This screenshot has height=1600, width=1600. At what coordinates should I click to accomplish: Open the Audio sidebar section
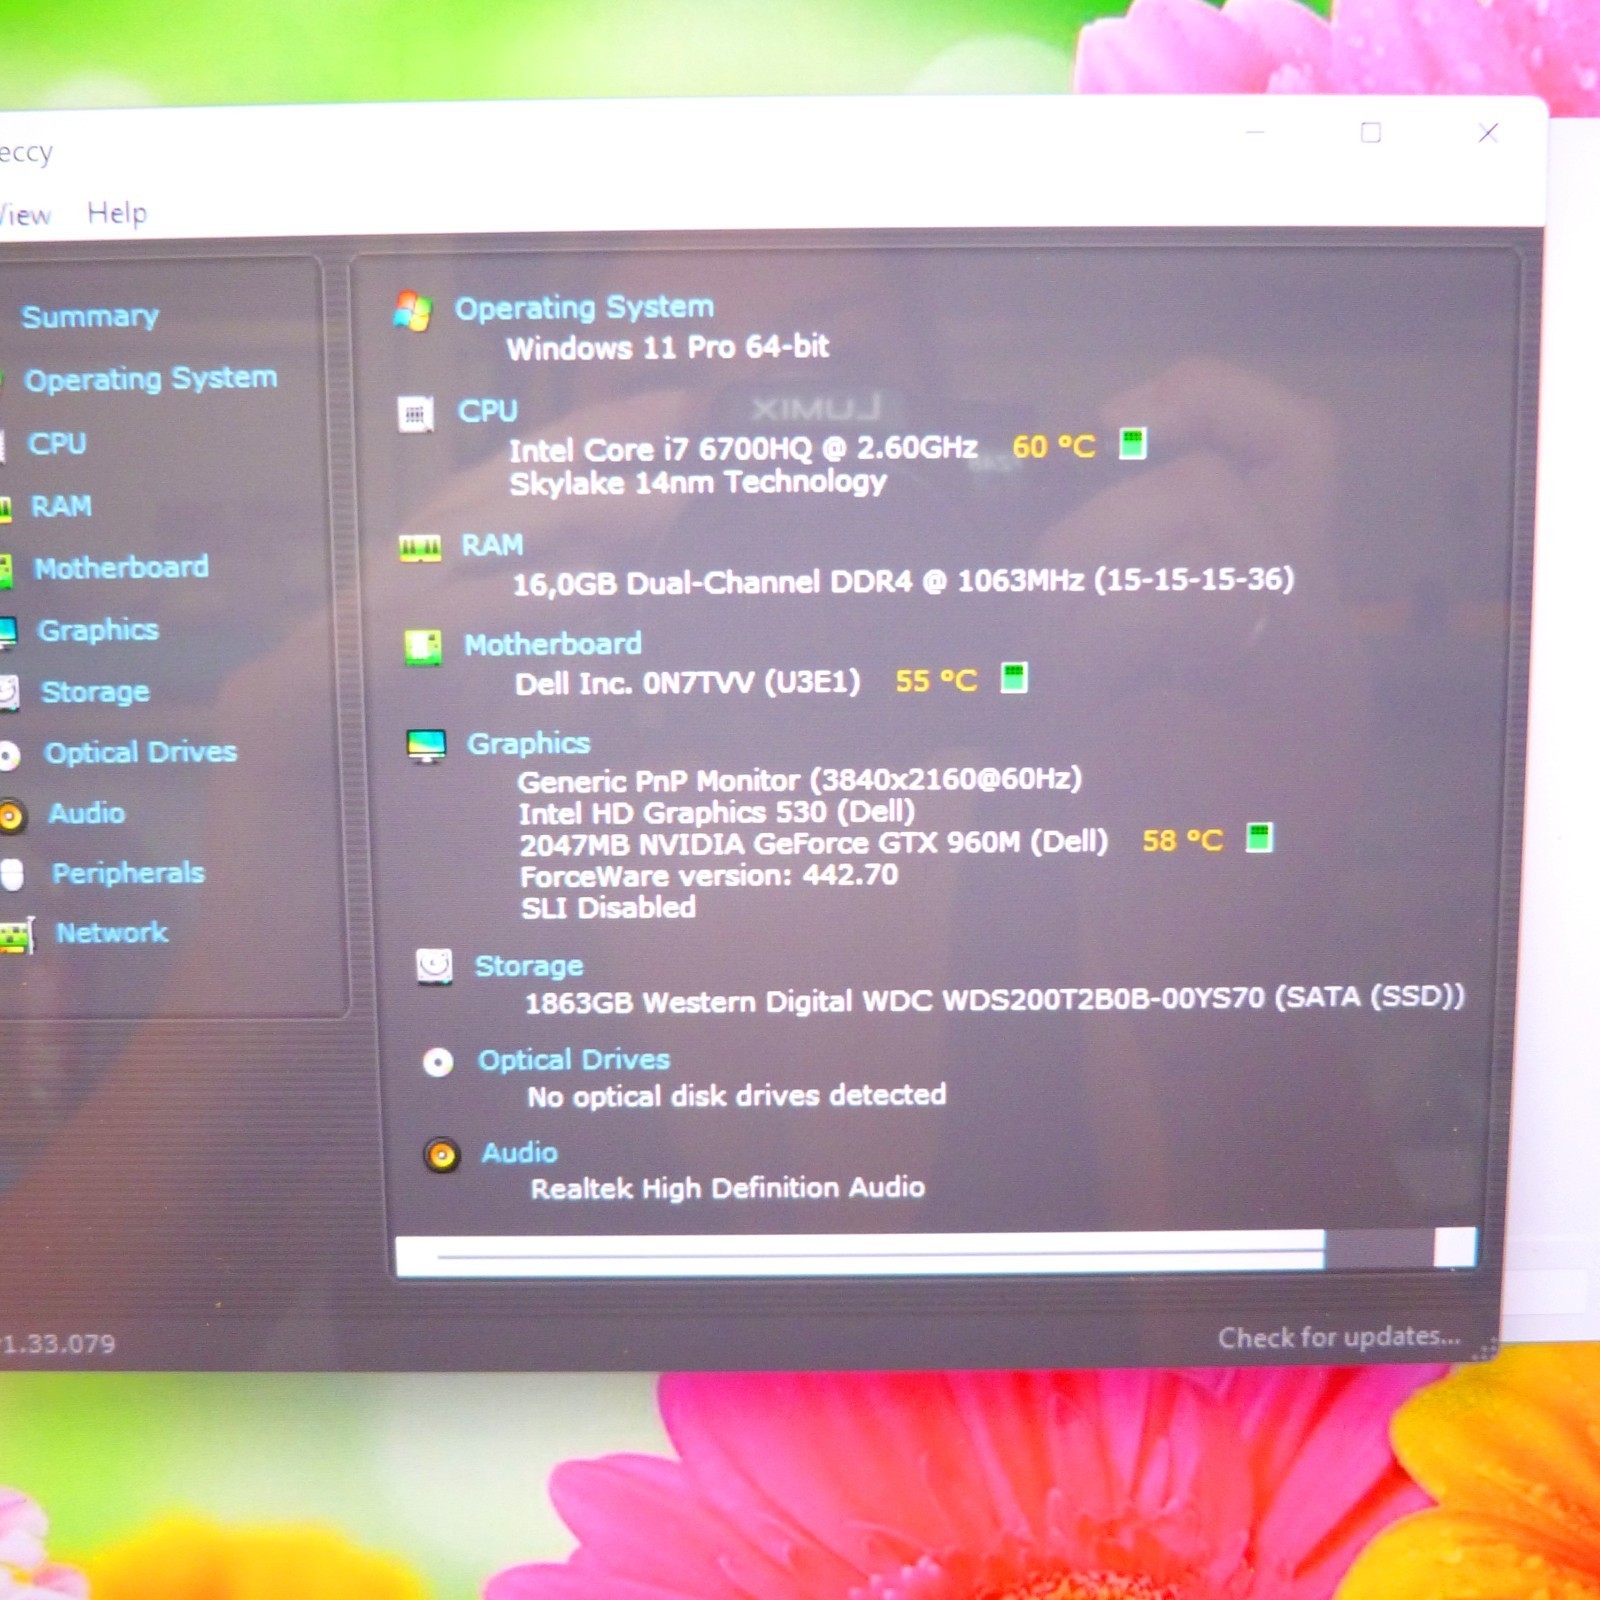tap(87, 813)
